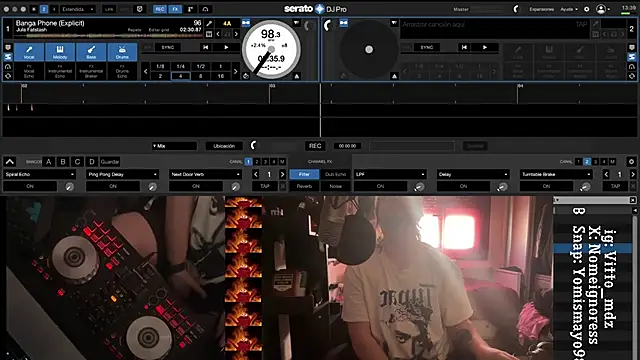This screenshot has height=360, width=640.
Task: Show next loop sizes on deck 1
Action: click(x=235, y=71)
